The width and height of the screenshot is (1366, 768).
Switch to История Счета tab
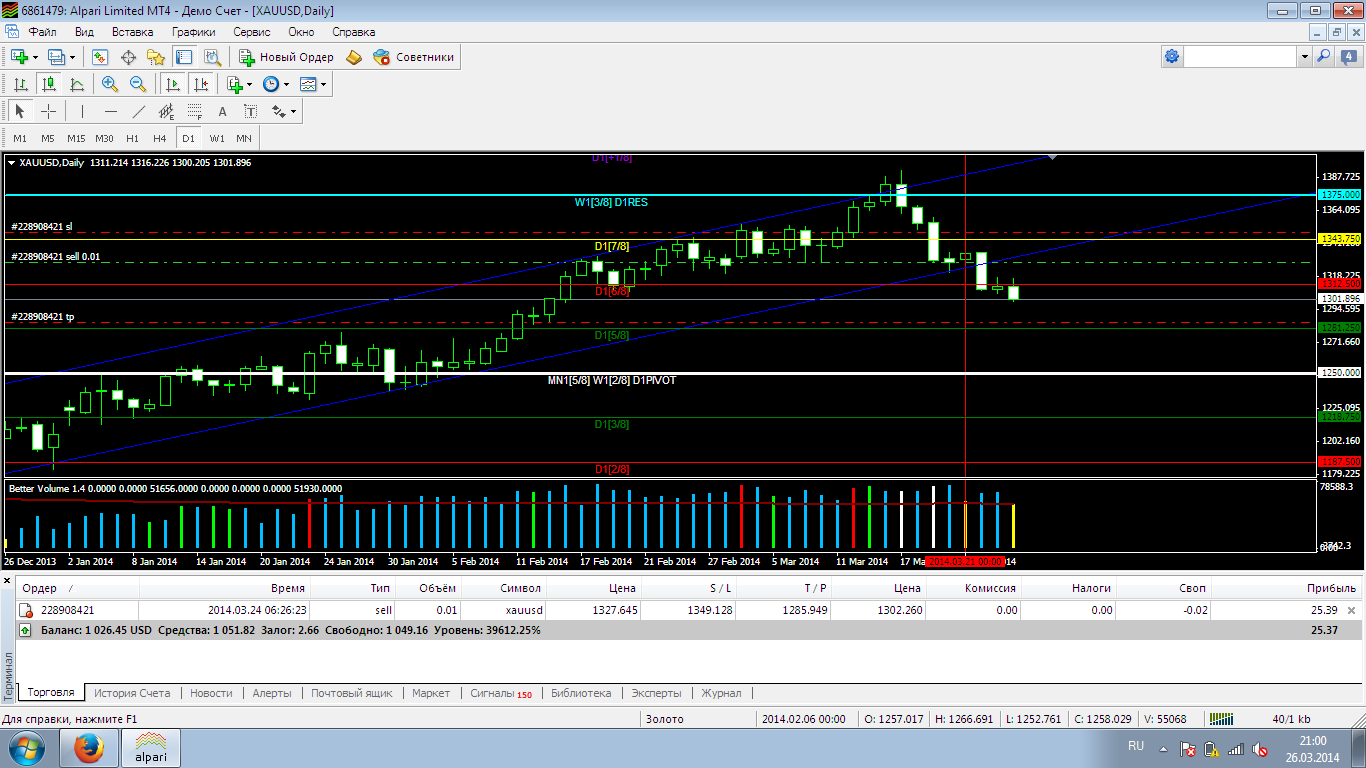coord(132,693)
